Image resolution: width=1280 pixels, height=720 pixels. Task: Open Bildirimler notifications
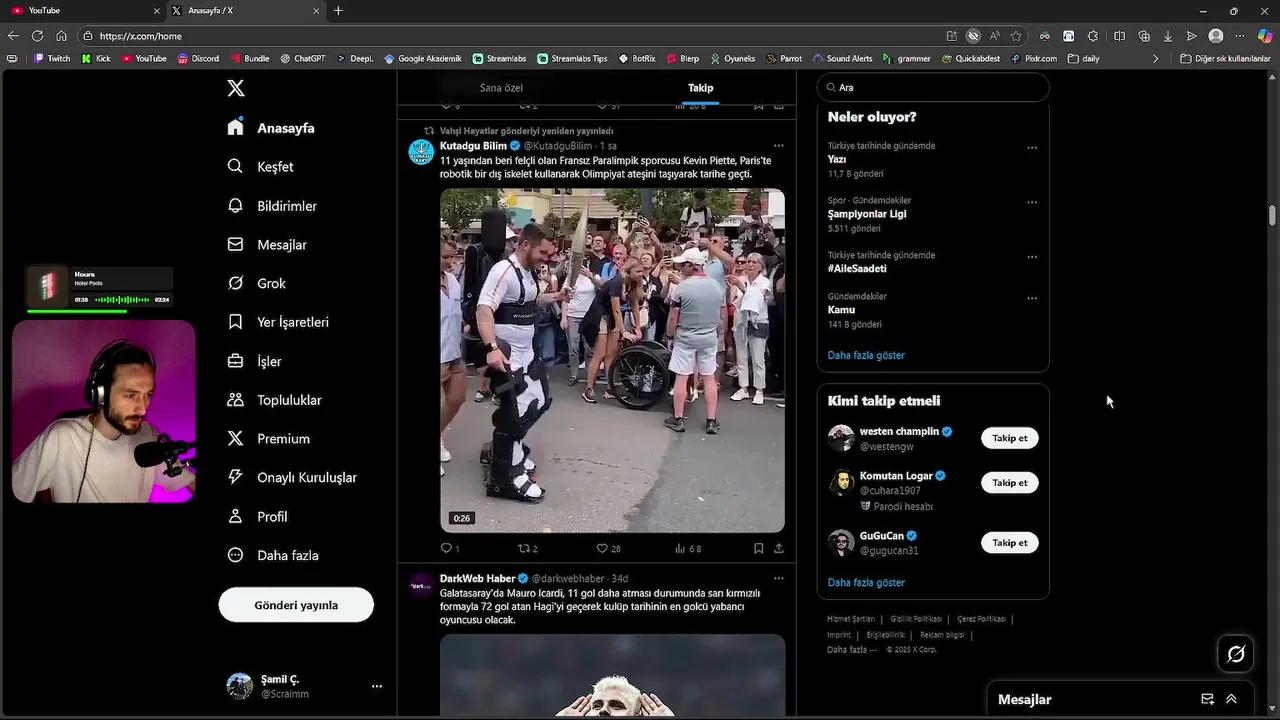(272, 206)
